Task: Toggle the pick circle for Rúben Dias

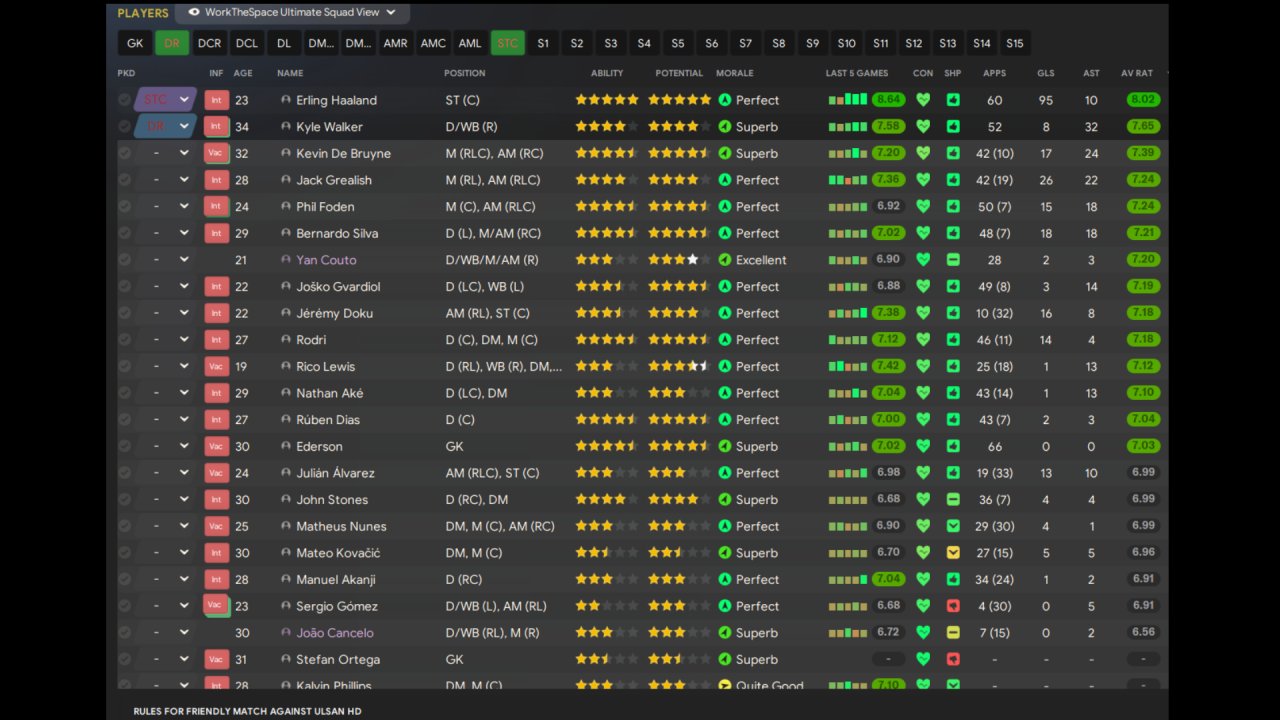Action: [124, 420]
